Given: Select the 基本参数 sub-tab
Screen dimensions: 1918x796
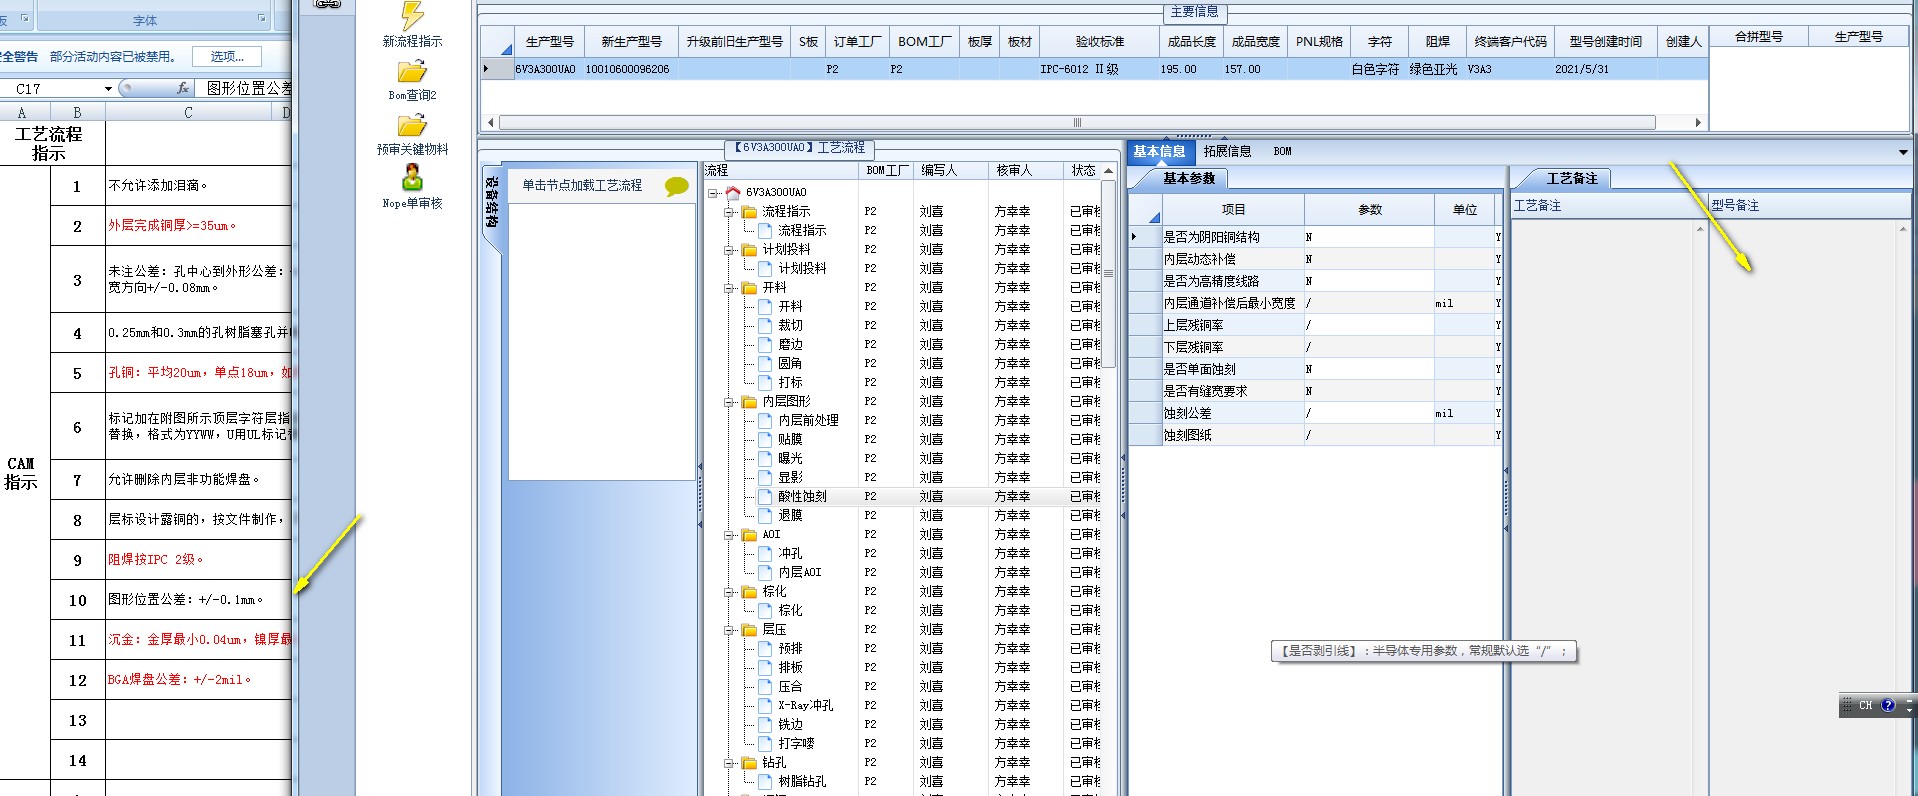Looking at the screenshot, I should click(1188, 178).
